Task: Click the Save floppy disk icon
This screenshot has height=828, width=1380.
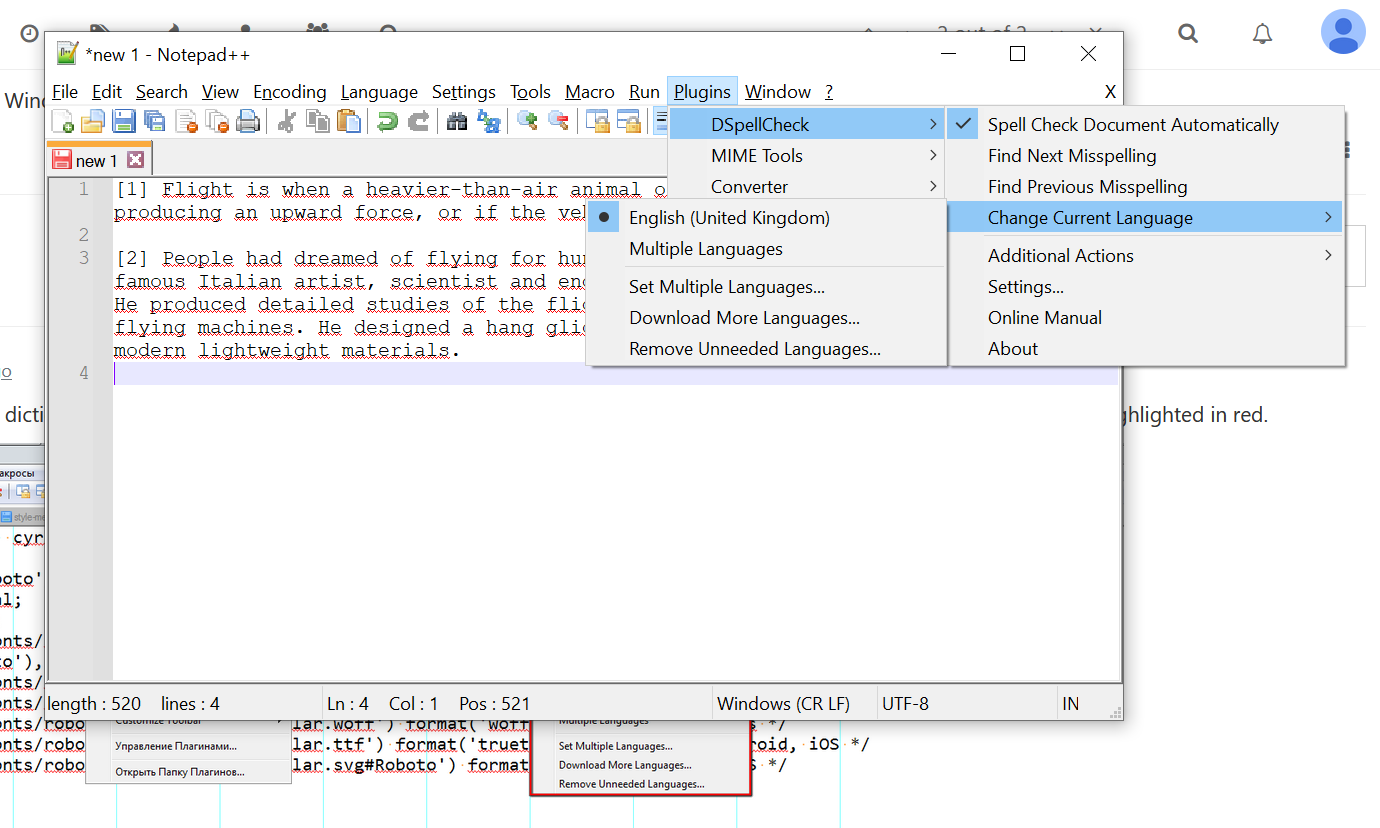Action: (124, 122)
